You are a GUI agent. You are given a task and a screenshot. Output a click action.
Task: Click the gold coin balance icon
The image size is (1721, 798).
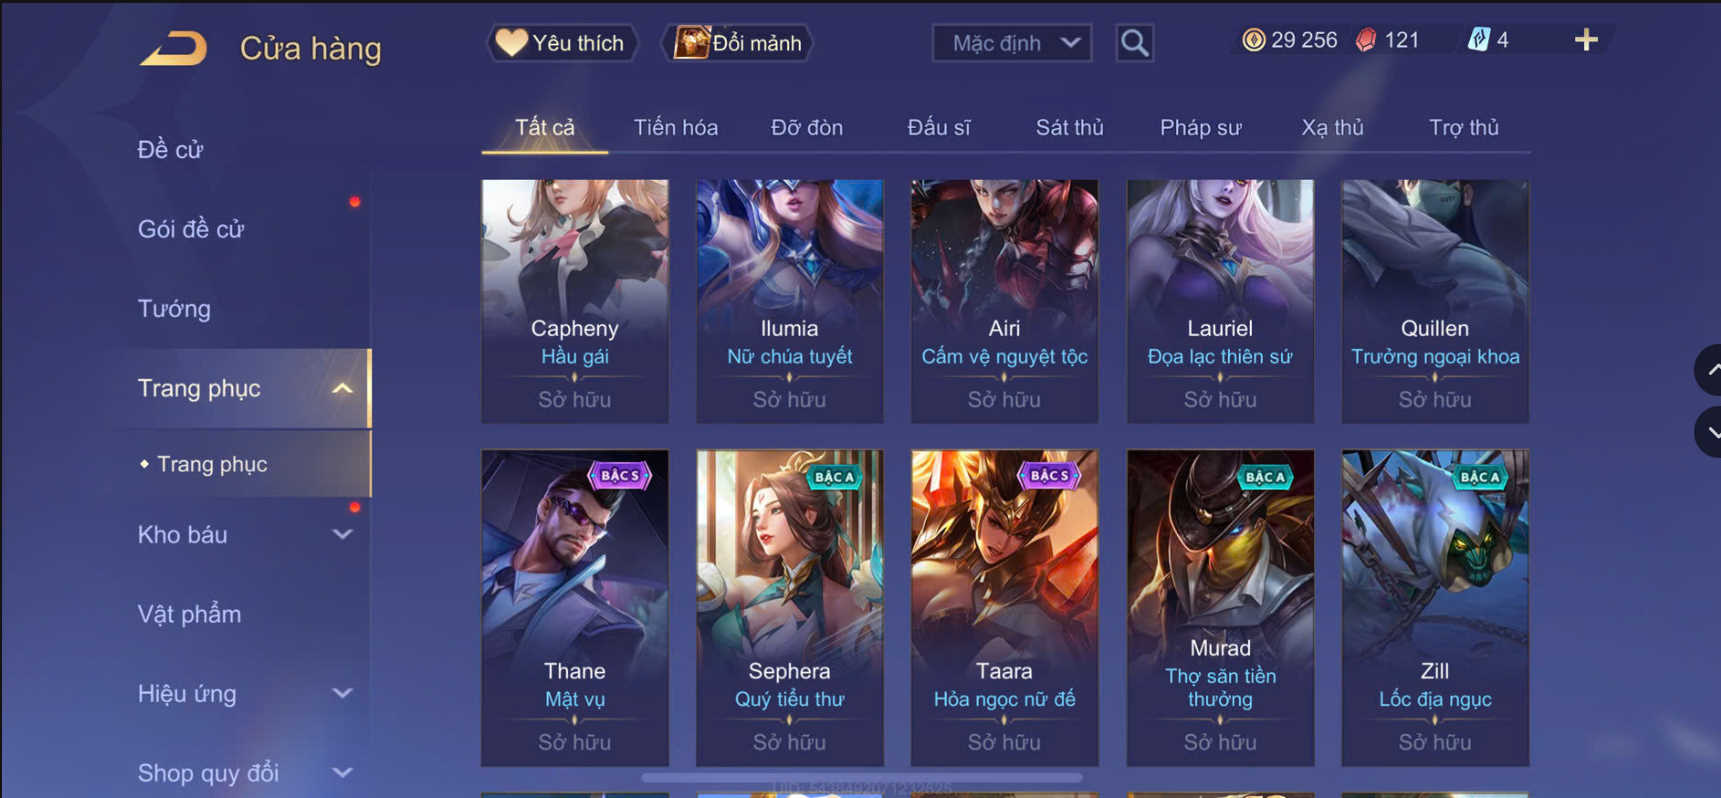1253,40
